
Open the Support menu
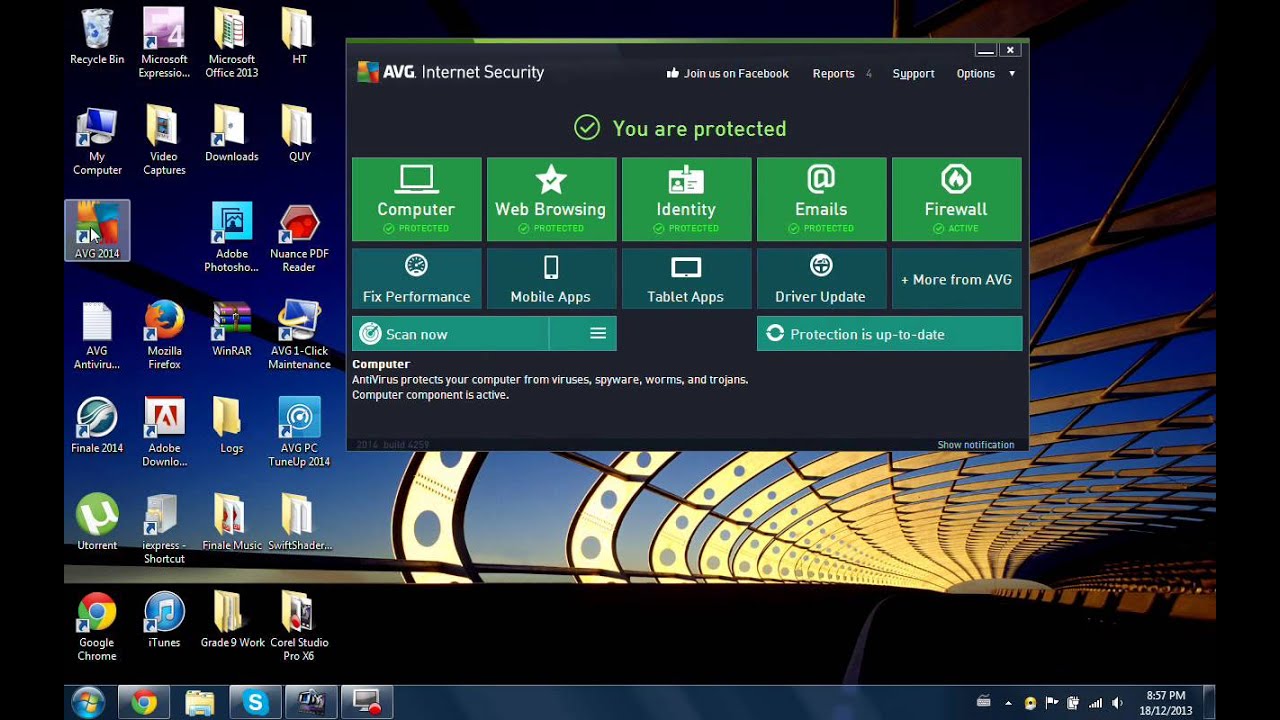pyautogui.click(x=913, y=73)
